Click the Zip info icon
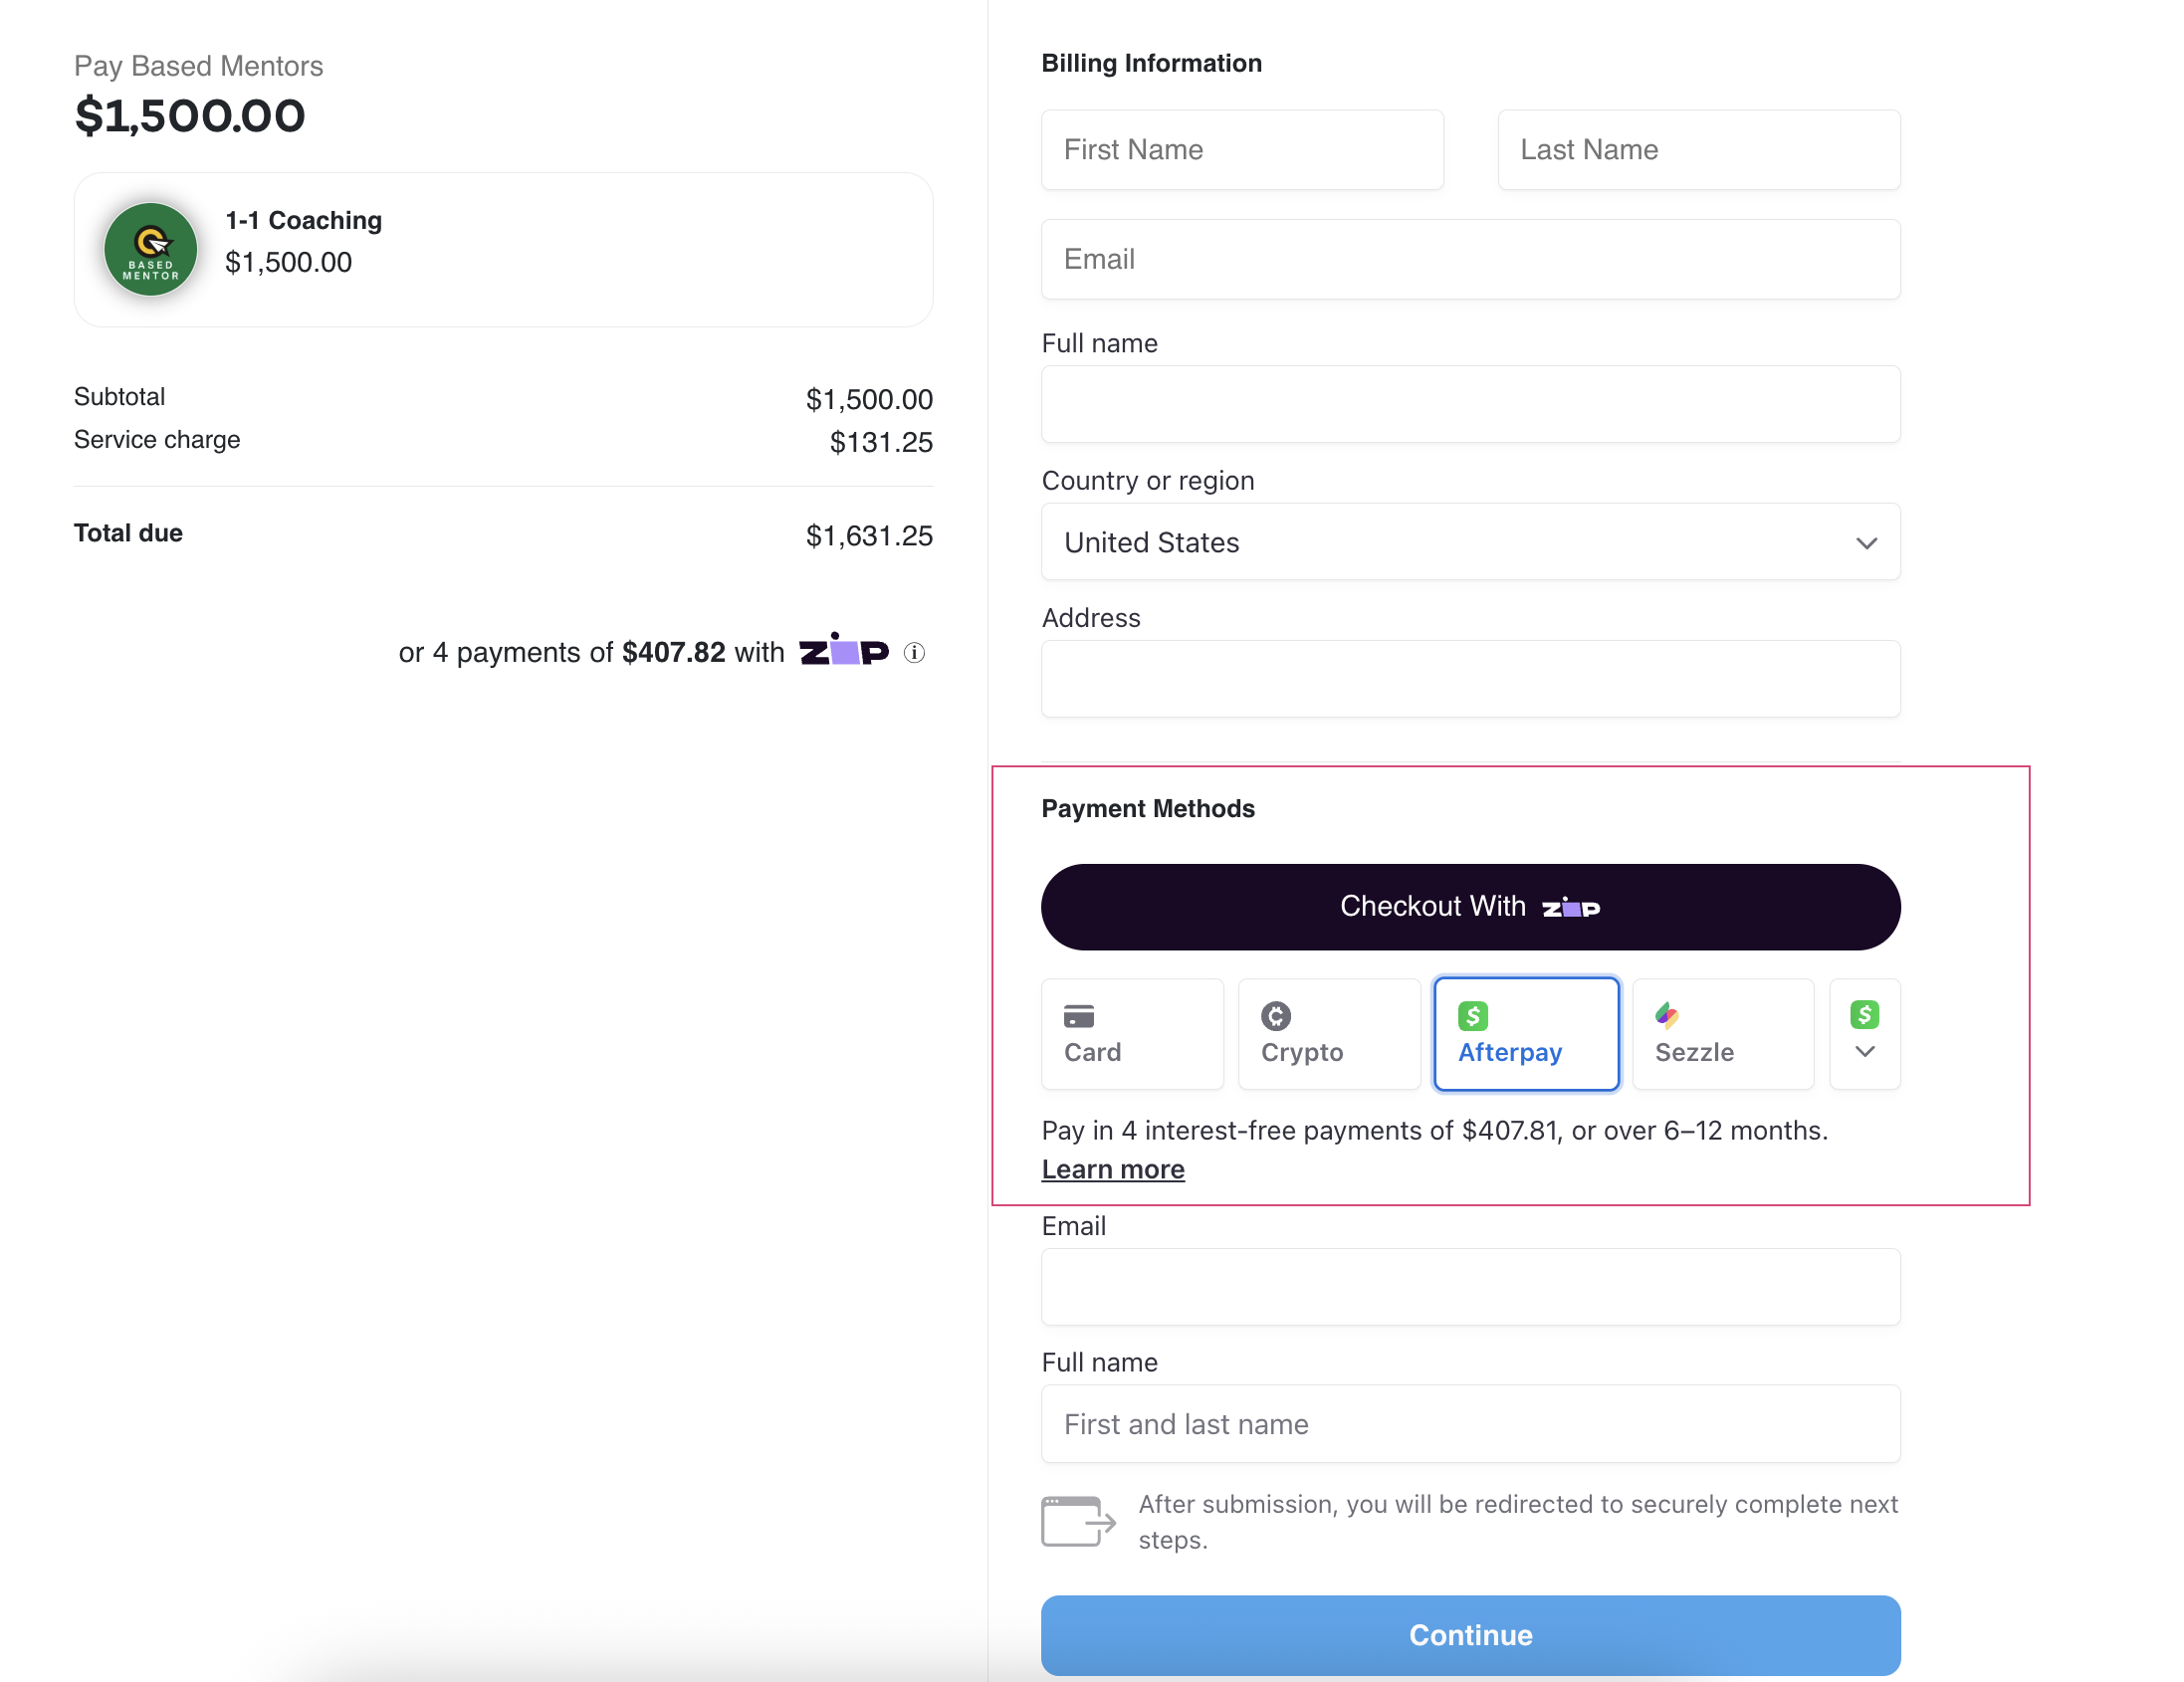The image size is (2184, 1682). tap(914, 653)
